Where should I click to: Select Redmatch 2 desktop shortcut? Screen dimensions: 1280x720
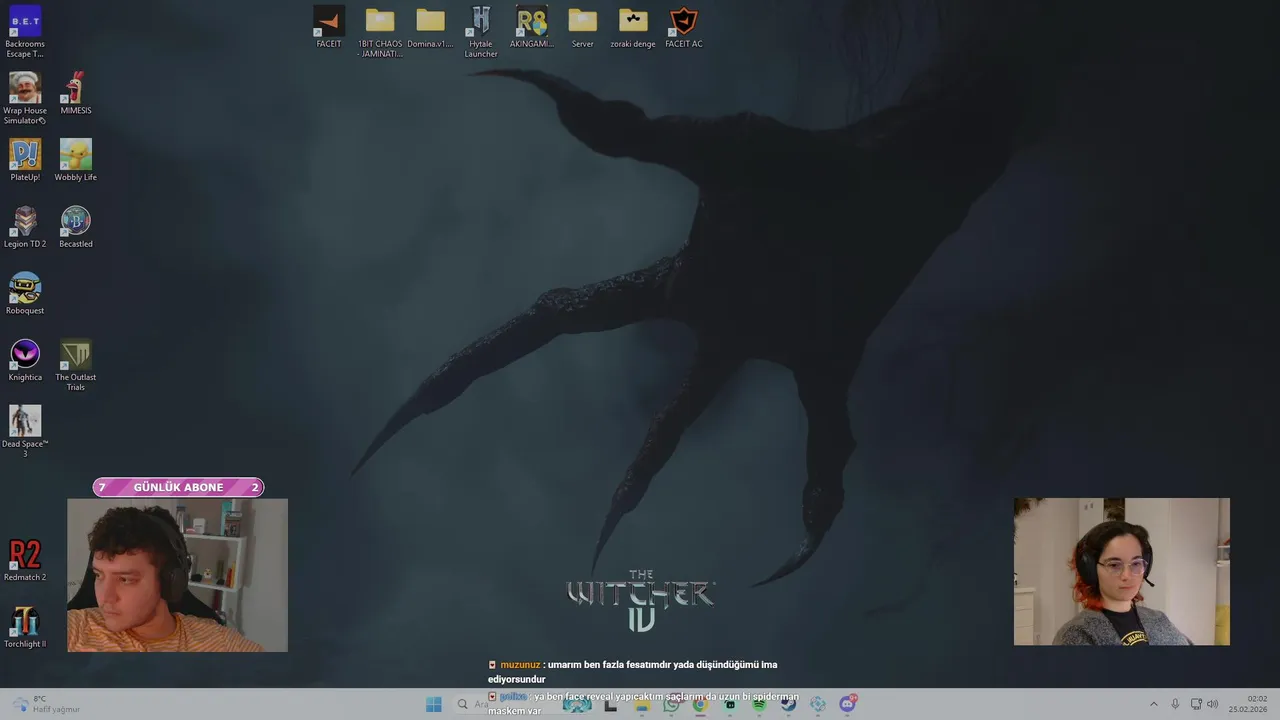click(x=25, y=561)
